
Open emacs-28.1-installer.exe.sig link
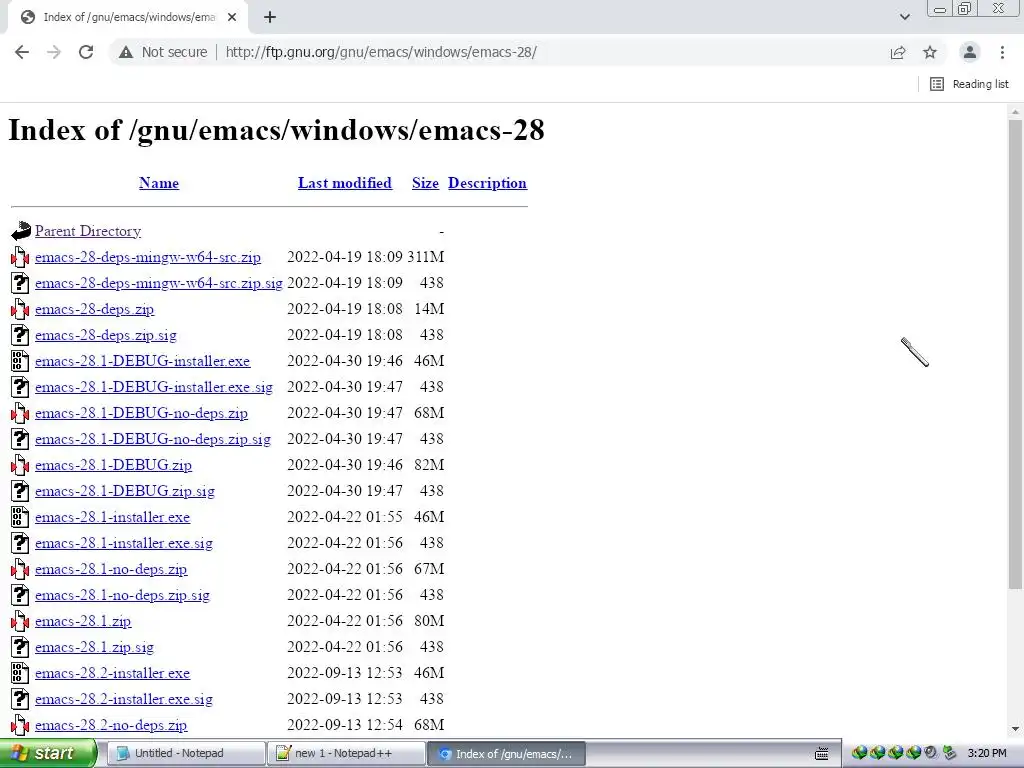click(x=123, y=543)
